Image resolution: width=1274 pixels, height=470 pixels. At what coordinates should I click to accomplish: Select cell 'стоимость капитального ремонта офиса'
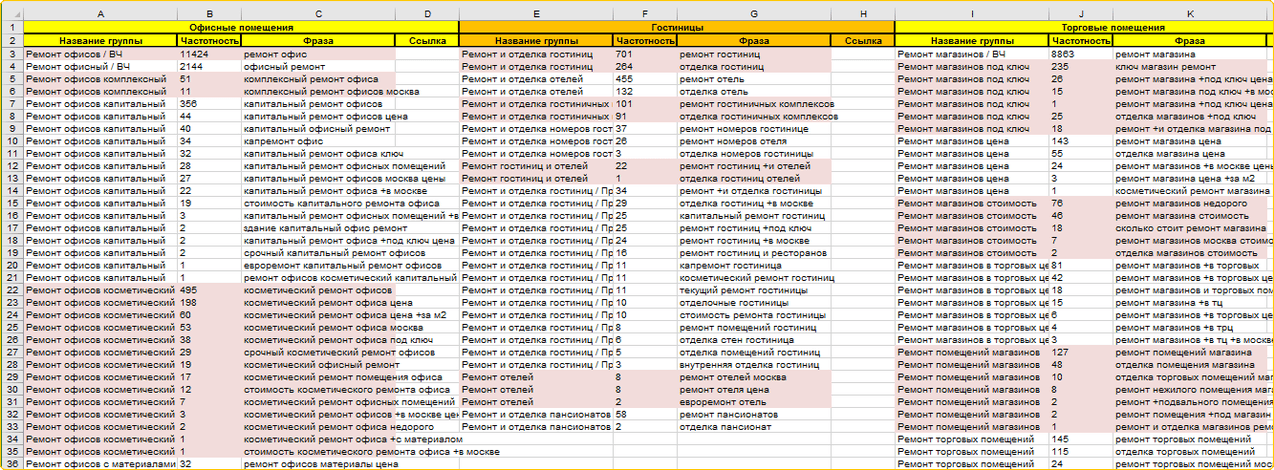click(318, 203)
